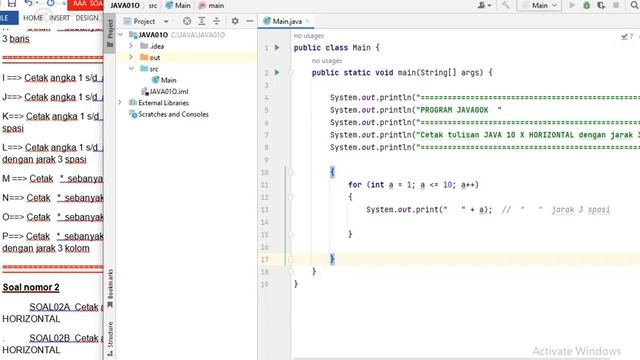
Task: Click the Save icon in Word
Action: (12, 4)
